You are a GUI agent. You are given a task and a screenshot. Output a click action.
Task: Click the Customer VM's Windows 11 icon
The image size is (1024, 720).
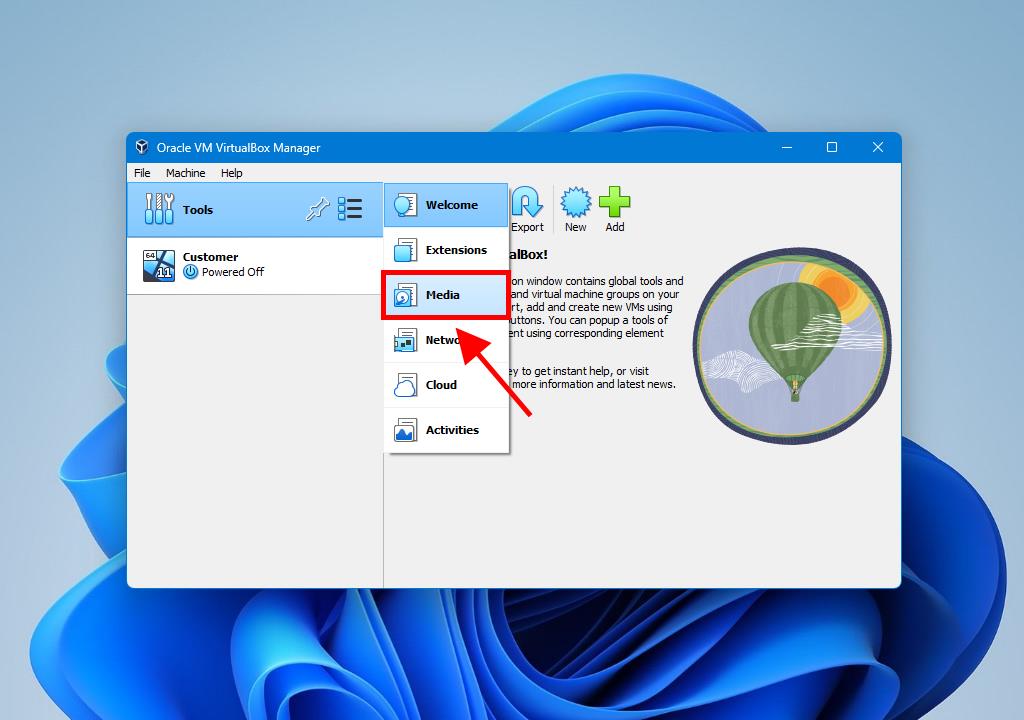[159, 265]
